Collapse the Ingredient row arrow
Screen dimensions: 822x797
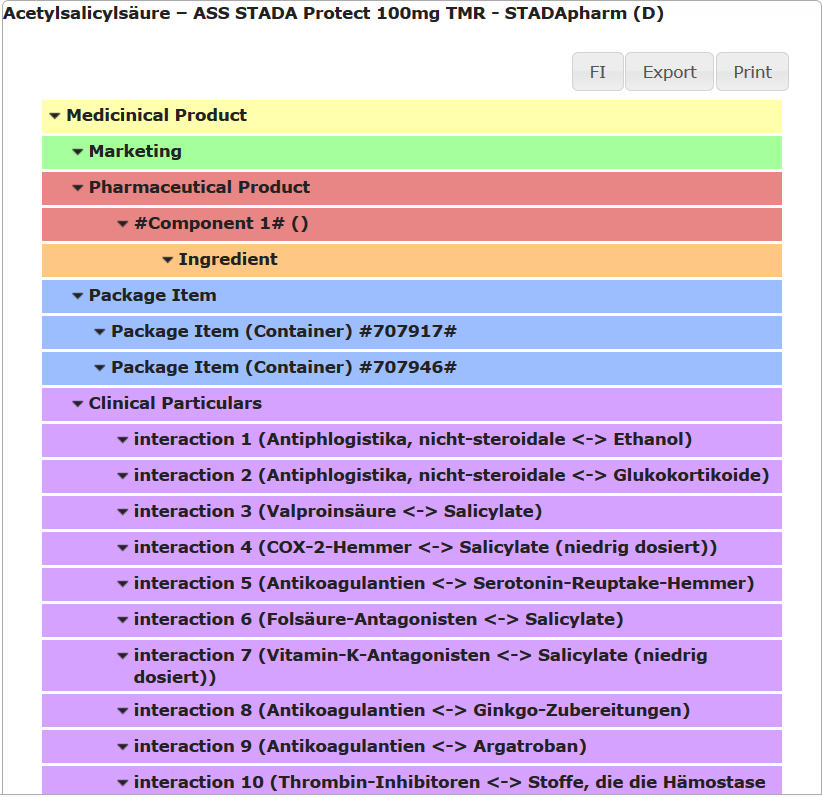tap(168, 260)
